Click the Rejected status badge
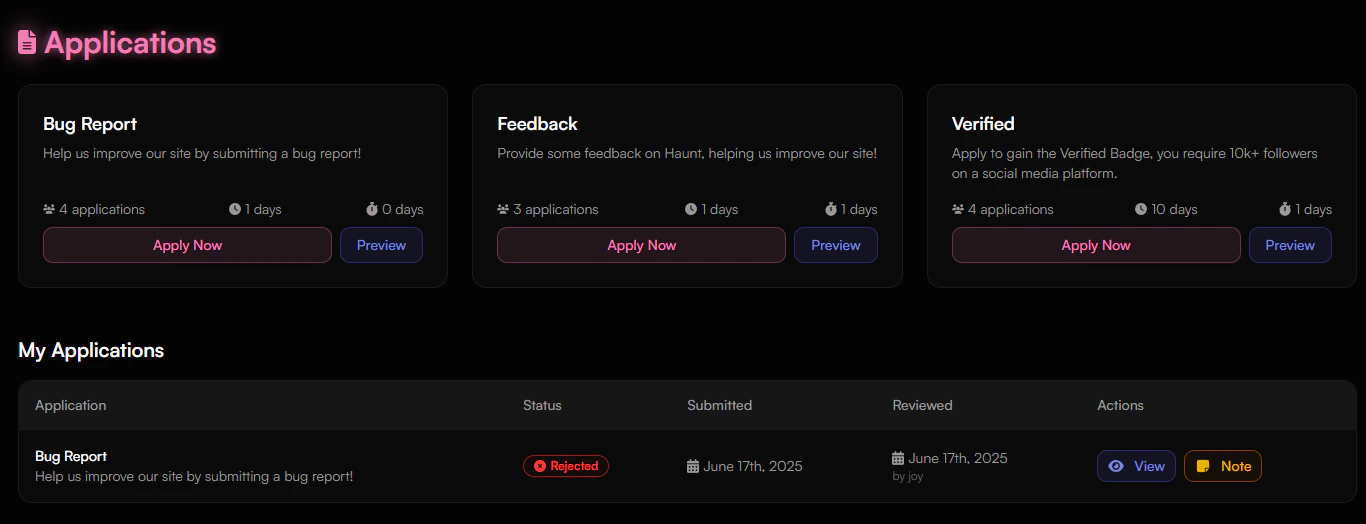1366x524 pixels. 566,466
